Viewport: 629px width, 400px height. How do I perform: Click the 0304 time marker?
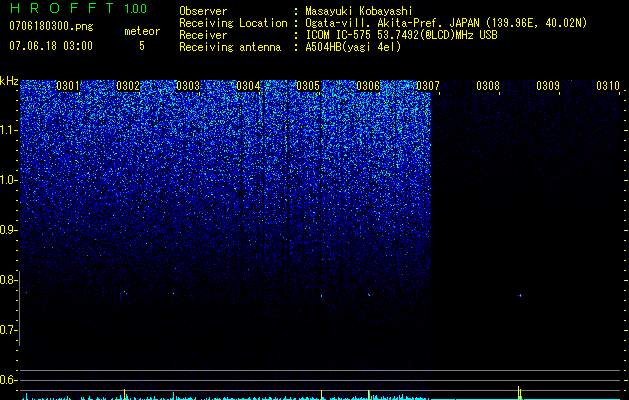pos(248,86)
